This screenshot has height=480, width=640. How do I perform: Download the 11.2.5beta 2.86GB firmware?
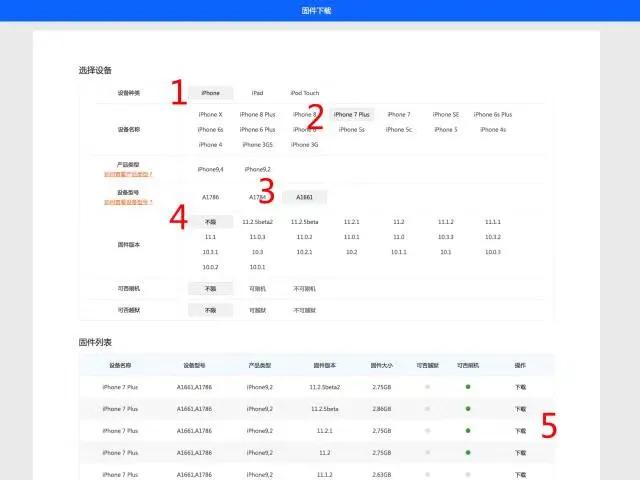pyautogui.click(x=520, y=409)
